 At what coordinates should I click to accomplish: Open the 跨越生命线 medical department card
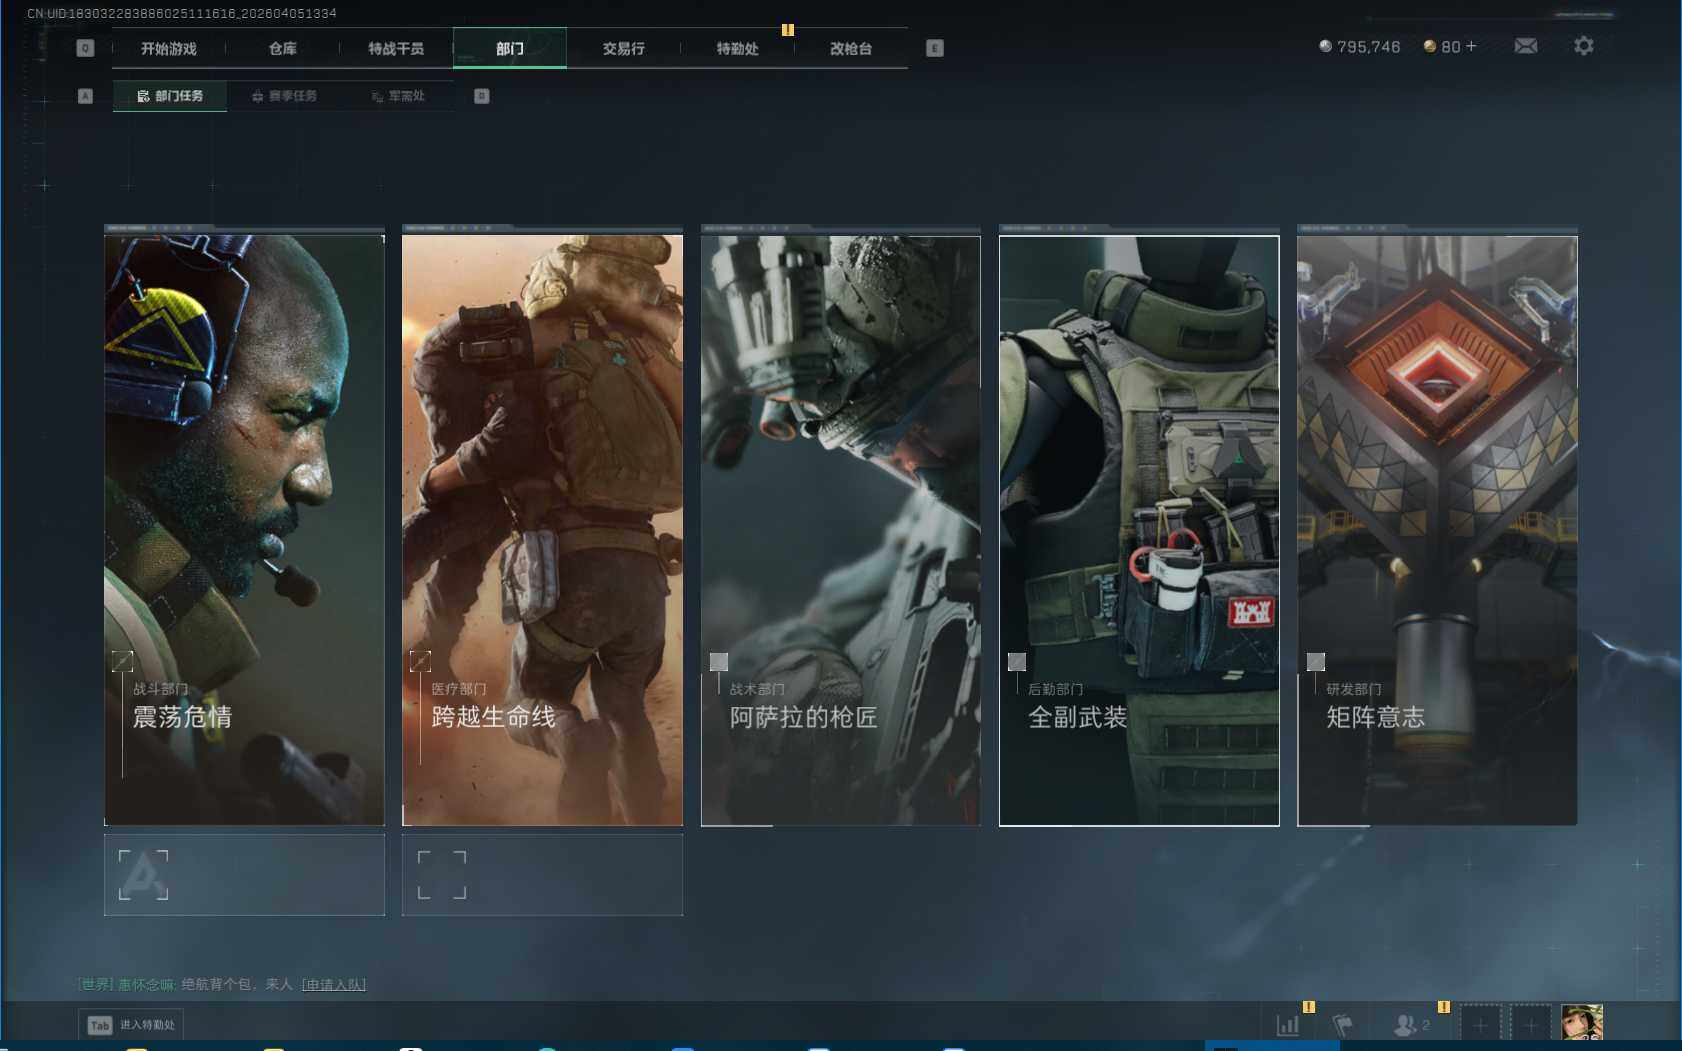tap(542, 530)
